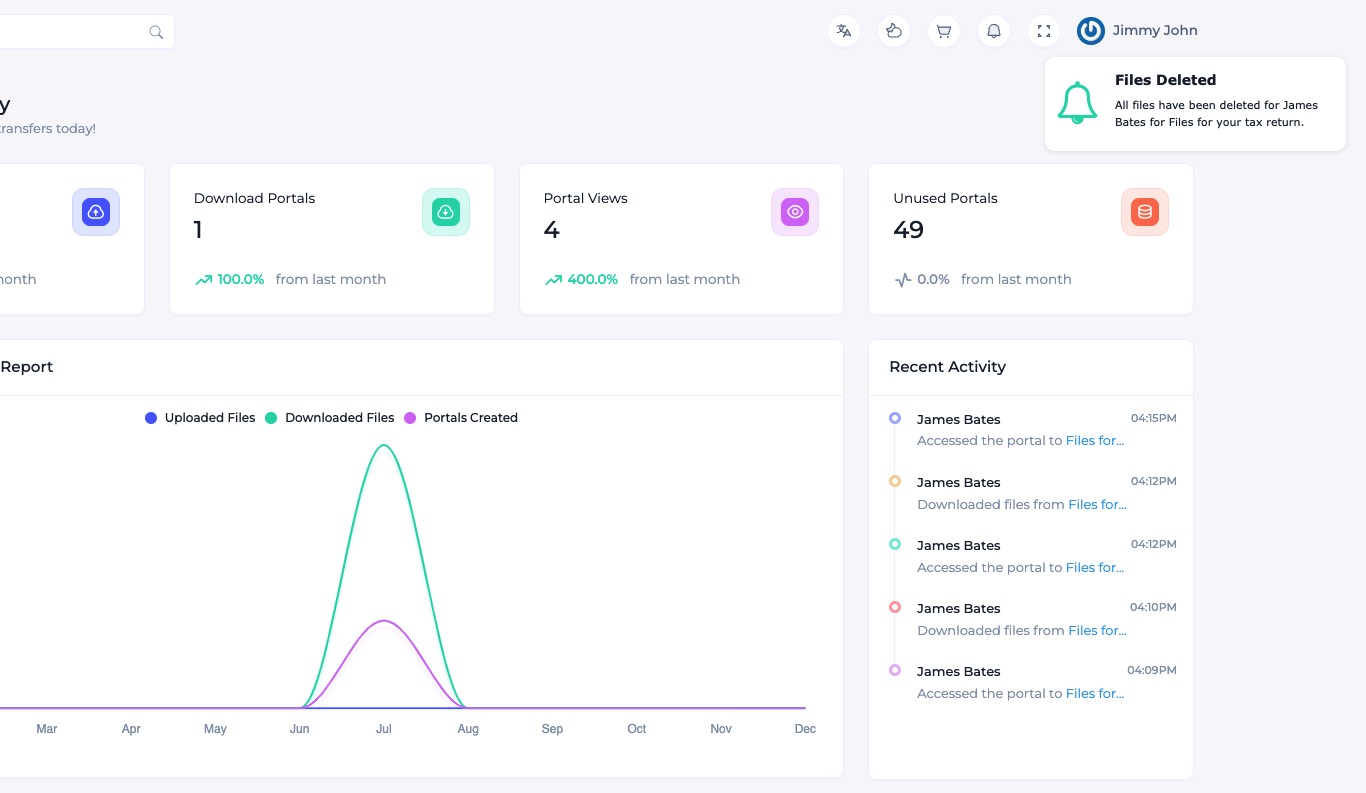Click the green 04:12PM timeline marker dot
The width and height of the screenshot is (1366, 793).
pos(895,544)
